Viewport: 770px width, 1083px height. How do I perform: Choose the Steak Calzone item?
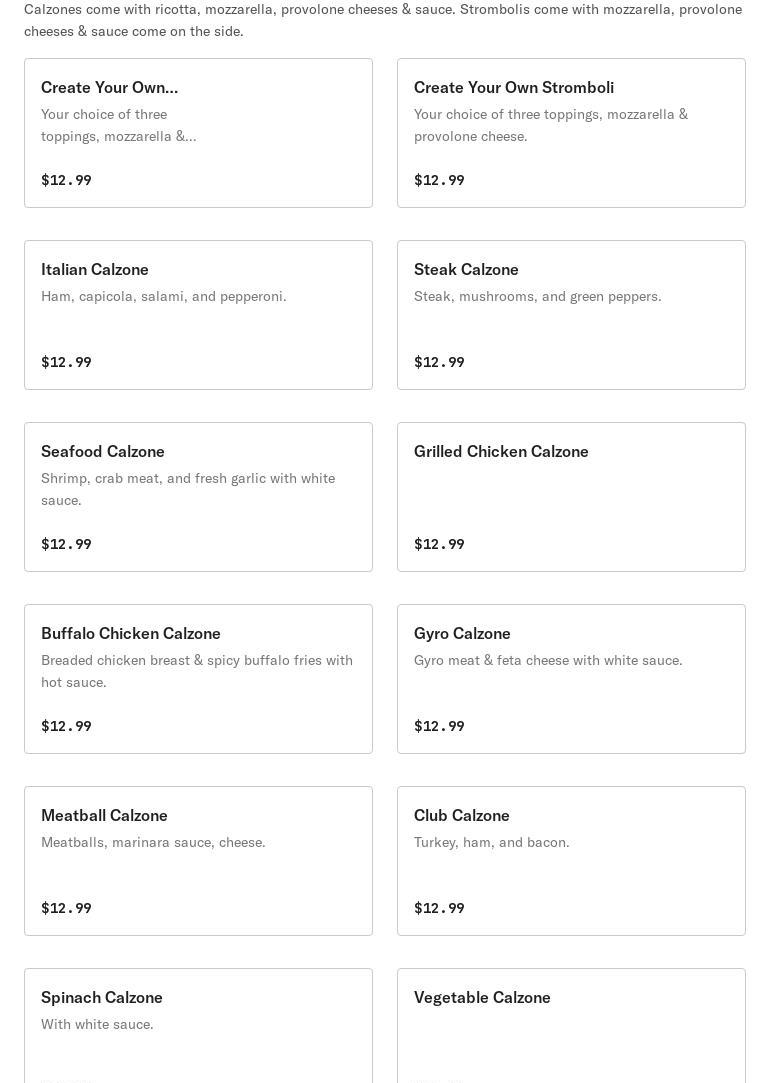571,315
